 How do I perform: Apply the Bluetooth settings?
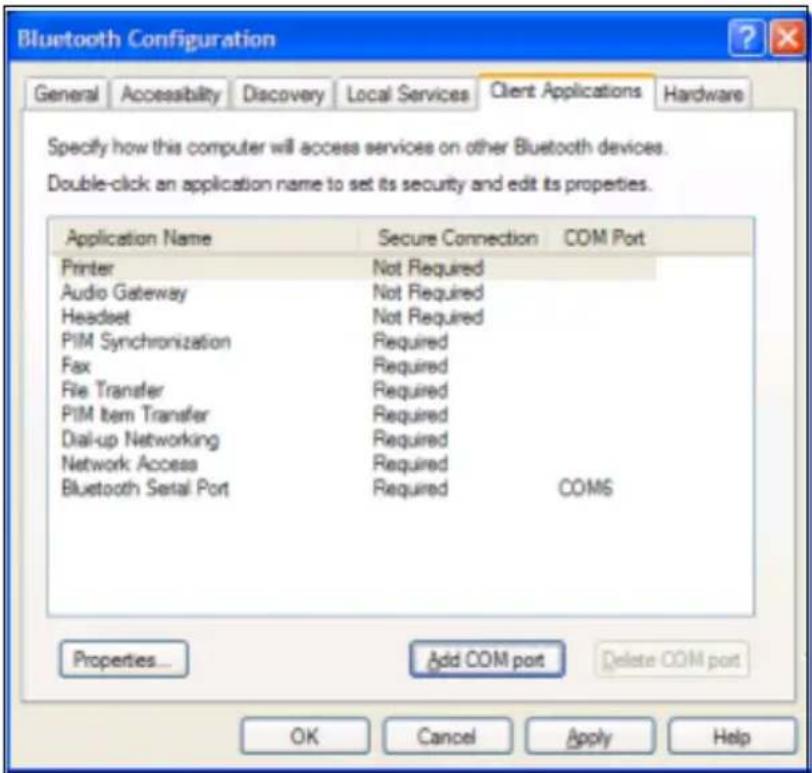[590, 736]
